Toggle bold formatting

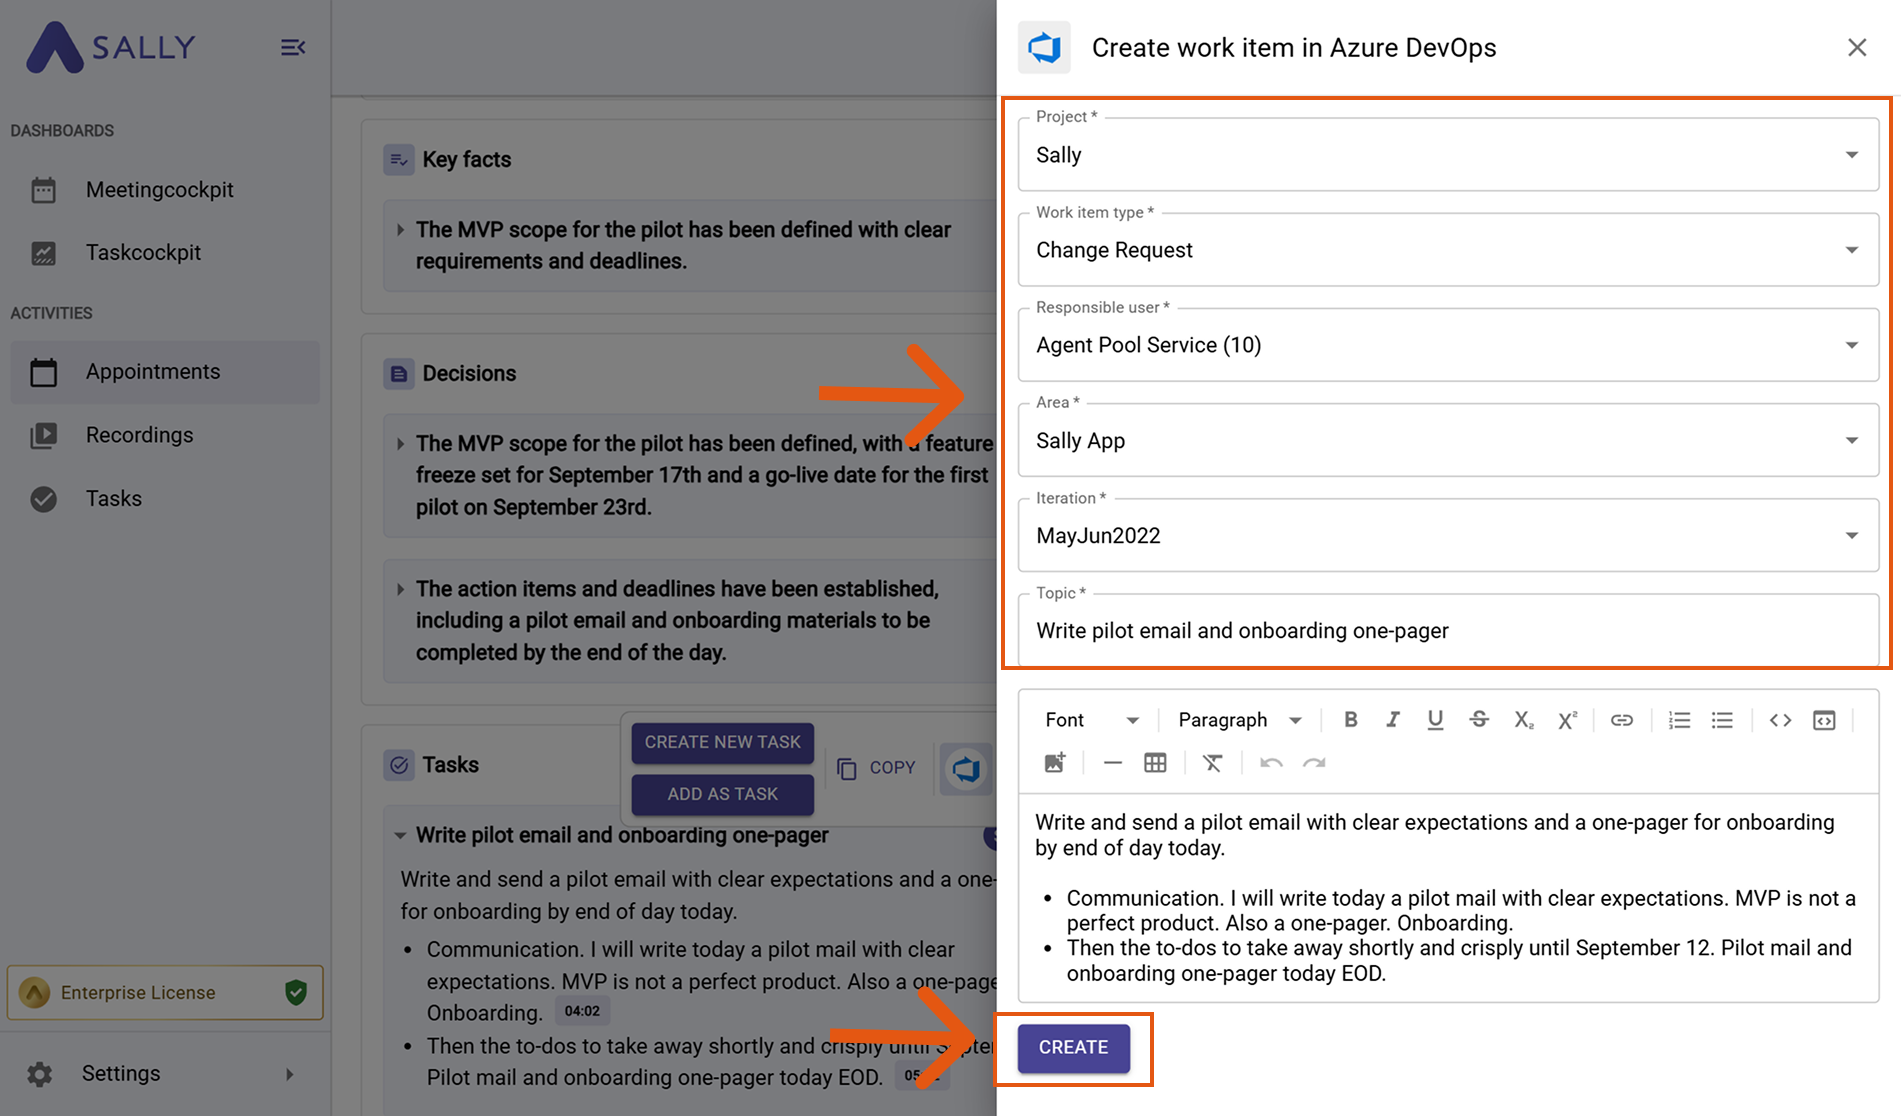1350,720
